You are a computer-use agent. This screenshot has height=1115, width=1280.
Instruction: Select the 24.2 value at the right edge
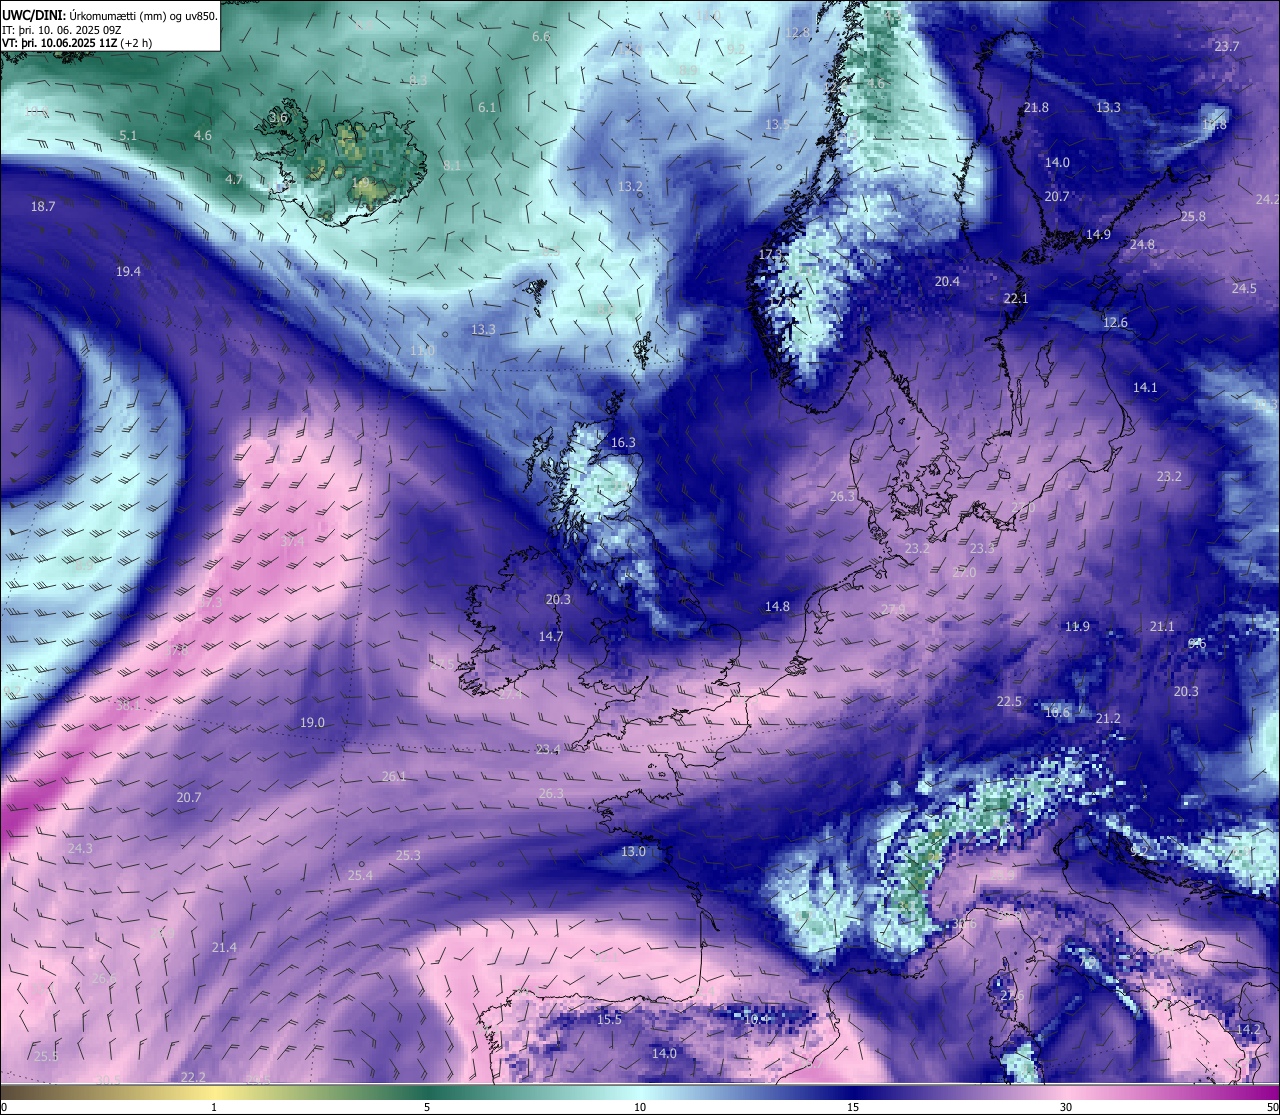(1267, 199)
